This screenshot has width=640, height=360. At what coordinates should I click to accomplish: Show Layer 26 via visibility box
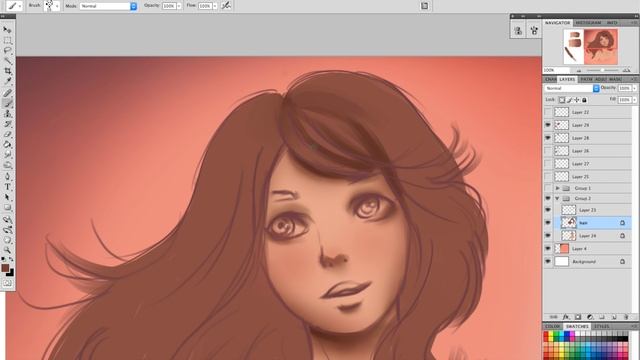pyautogui.click(x=548, y=151)
